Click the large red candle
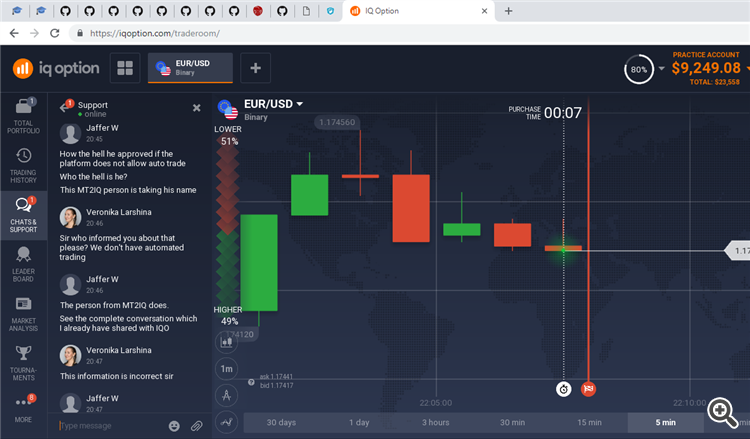The height and width of the screenshot is (439, 750). tap(411, 208)
